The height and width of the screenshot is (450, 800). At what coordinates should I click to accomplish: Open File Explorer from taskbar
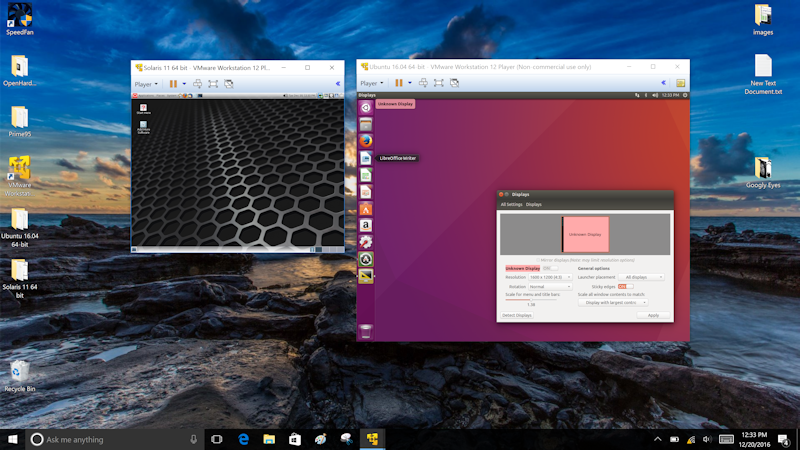(x=269, y=439)
